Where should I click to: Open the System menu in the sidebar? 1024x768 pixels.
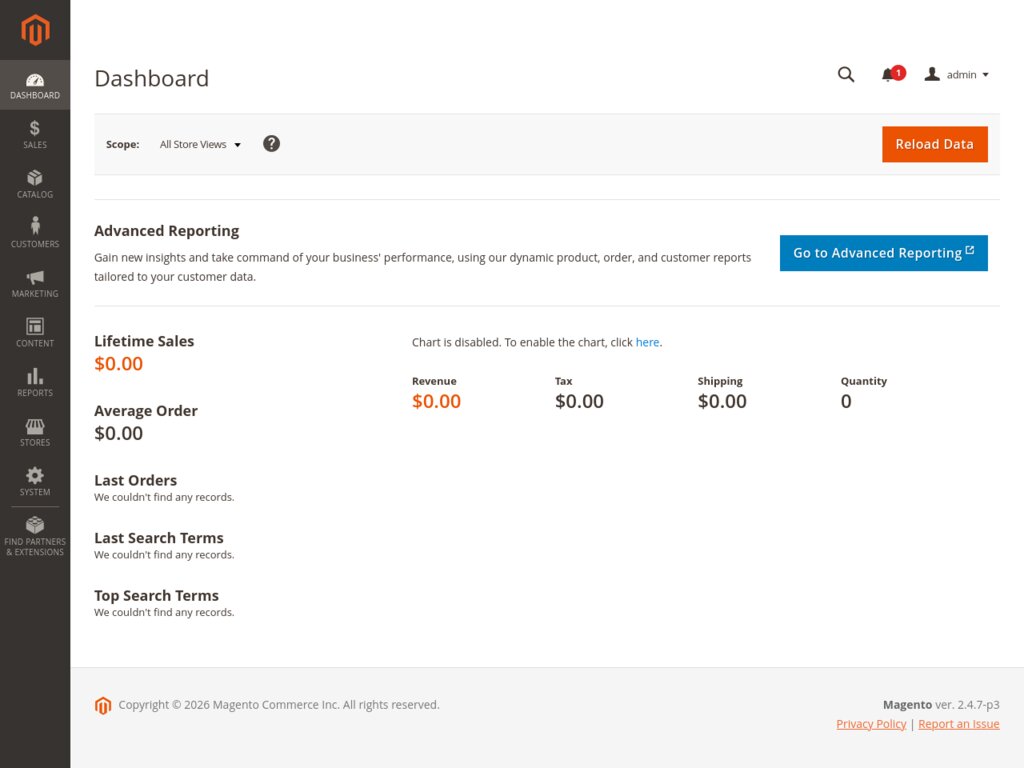click(x=35, y=482)
